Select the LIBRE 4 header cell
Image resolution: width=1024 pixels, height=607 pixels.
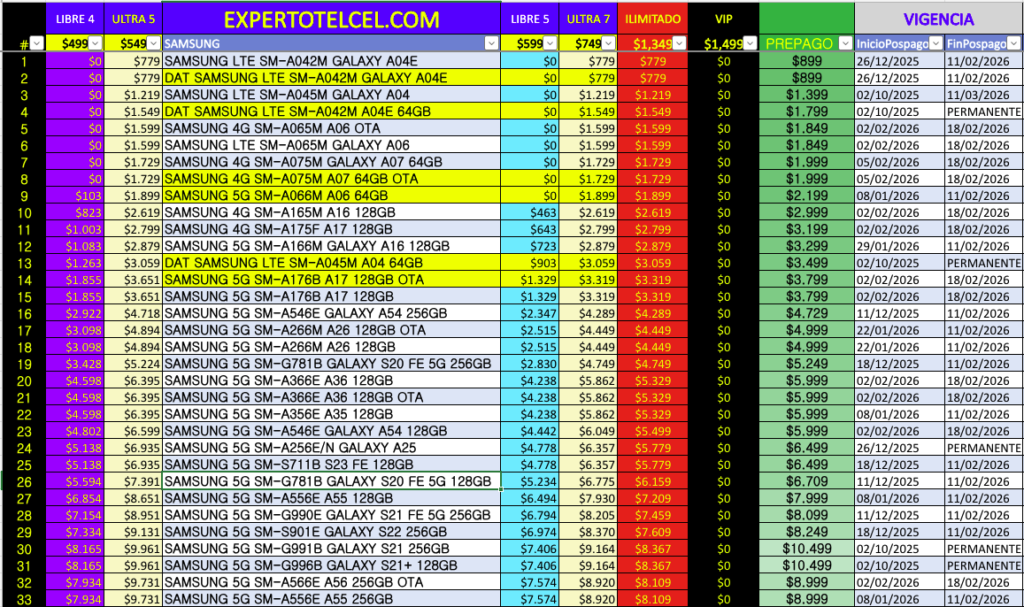tap(75, 19)
